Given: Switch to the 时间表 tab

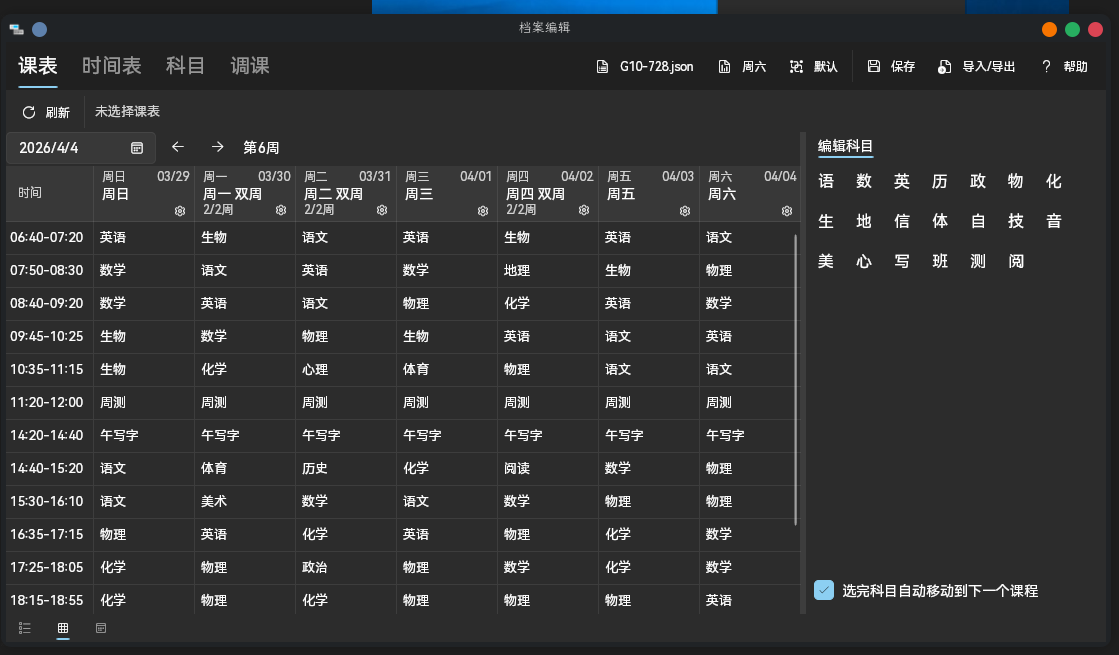Looking at the screenshot, I should click(111, 66).
